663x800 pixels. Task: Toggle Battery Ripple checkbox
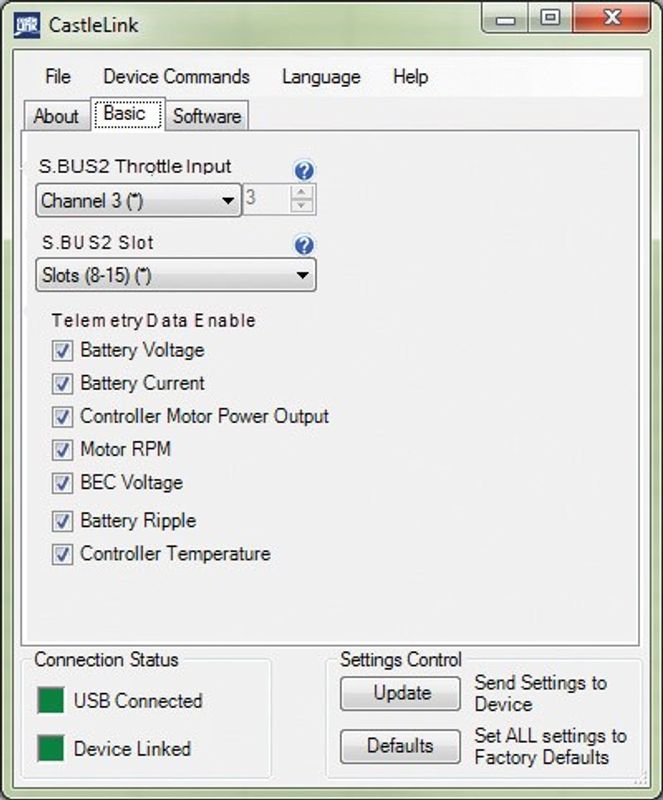point(62,521)
